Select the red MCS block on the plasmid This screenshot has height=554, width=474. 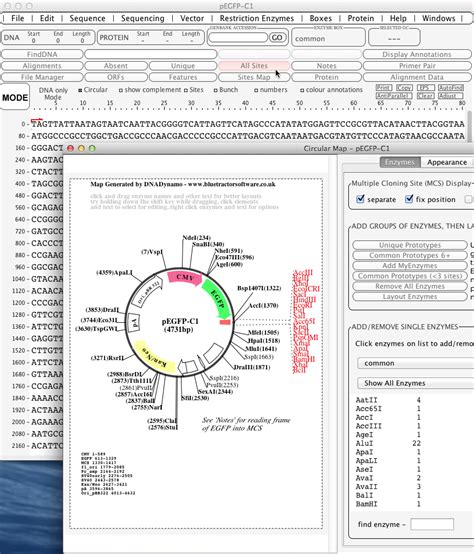[225, 322]
